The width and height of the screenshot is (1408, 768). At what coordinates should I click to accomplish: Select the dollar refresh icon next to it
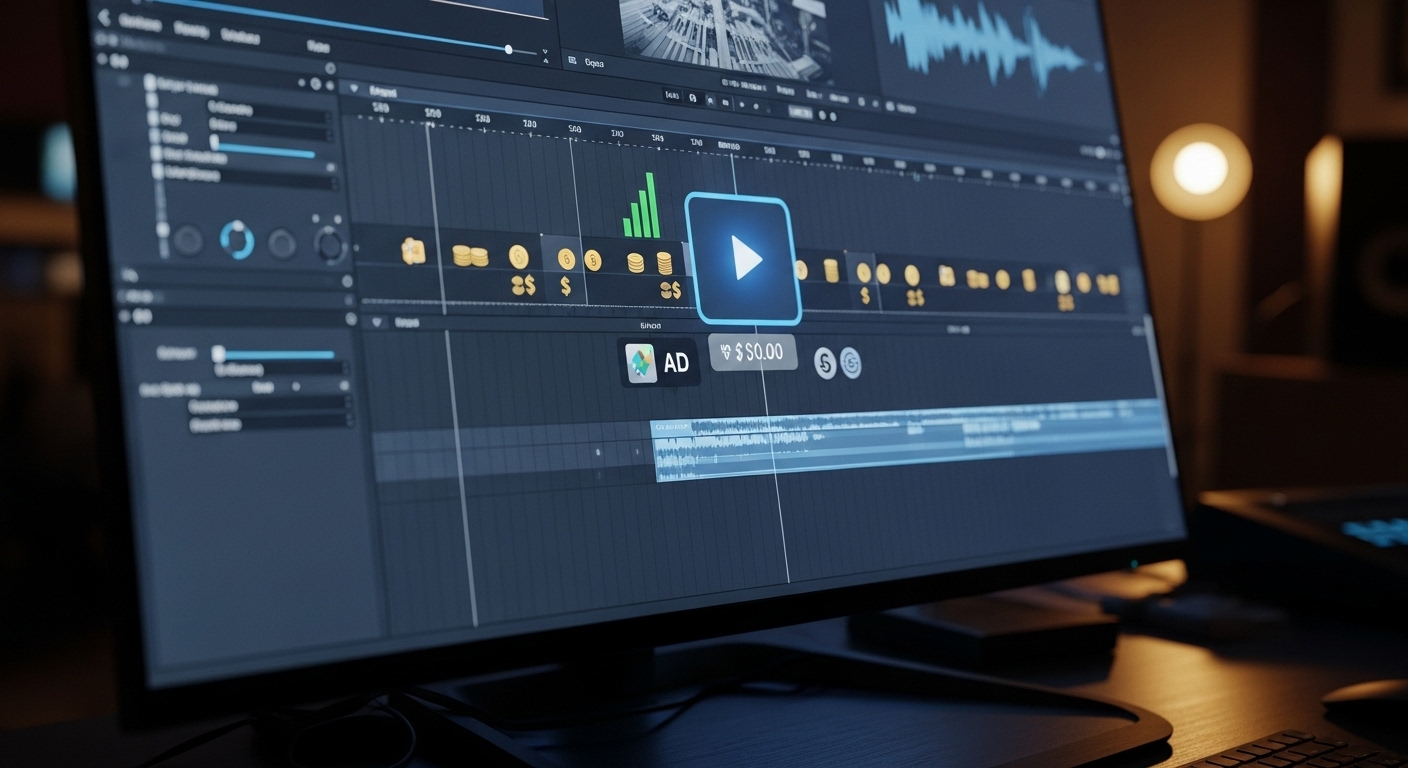pos(851,363)
